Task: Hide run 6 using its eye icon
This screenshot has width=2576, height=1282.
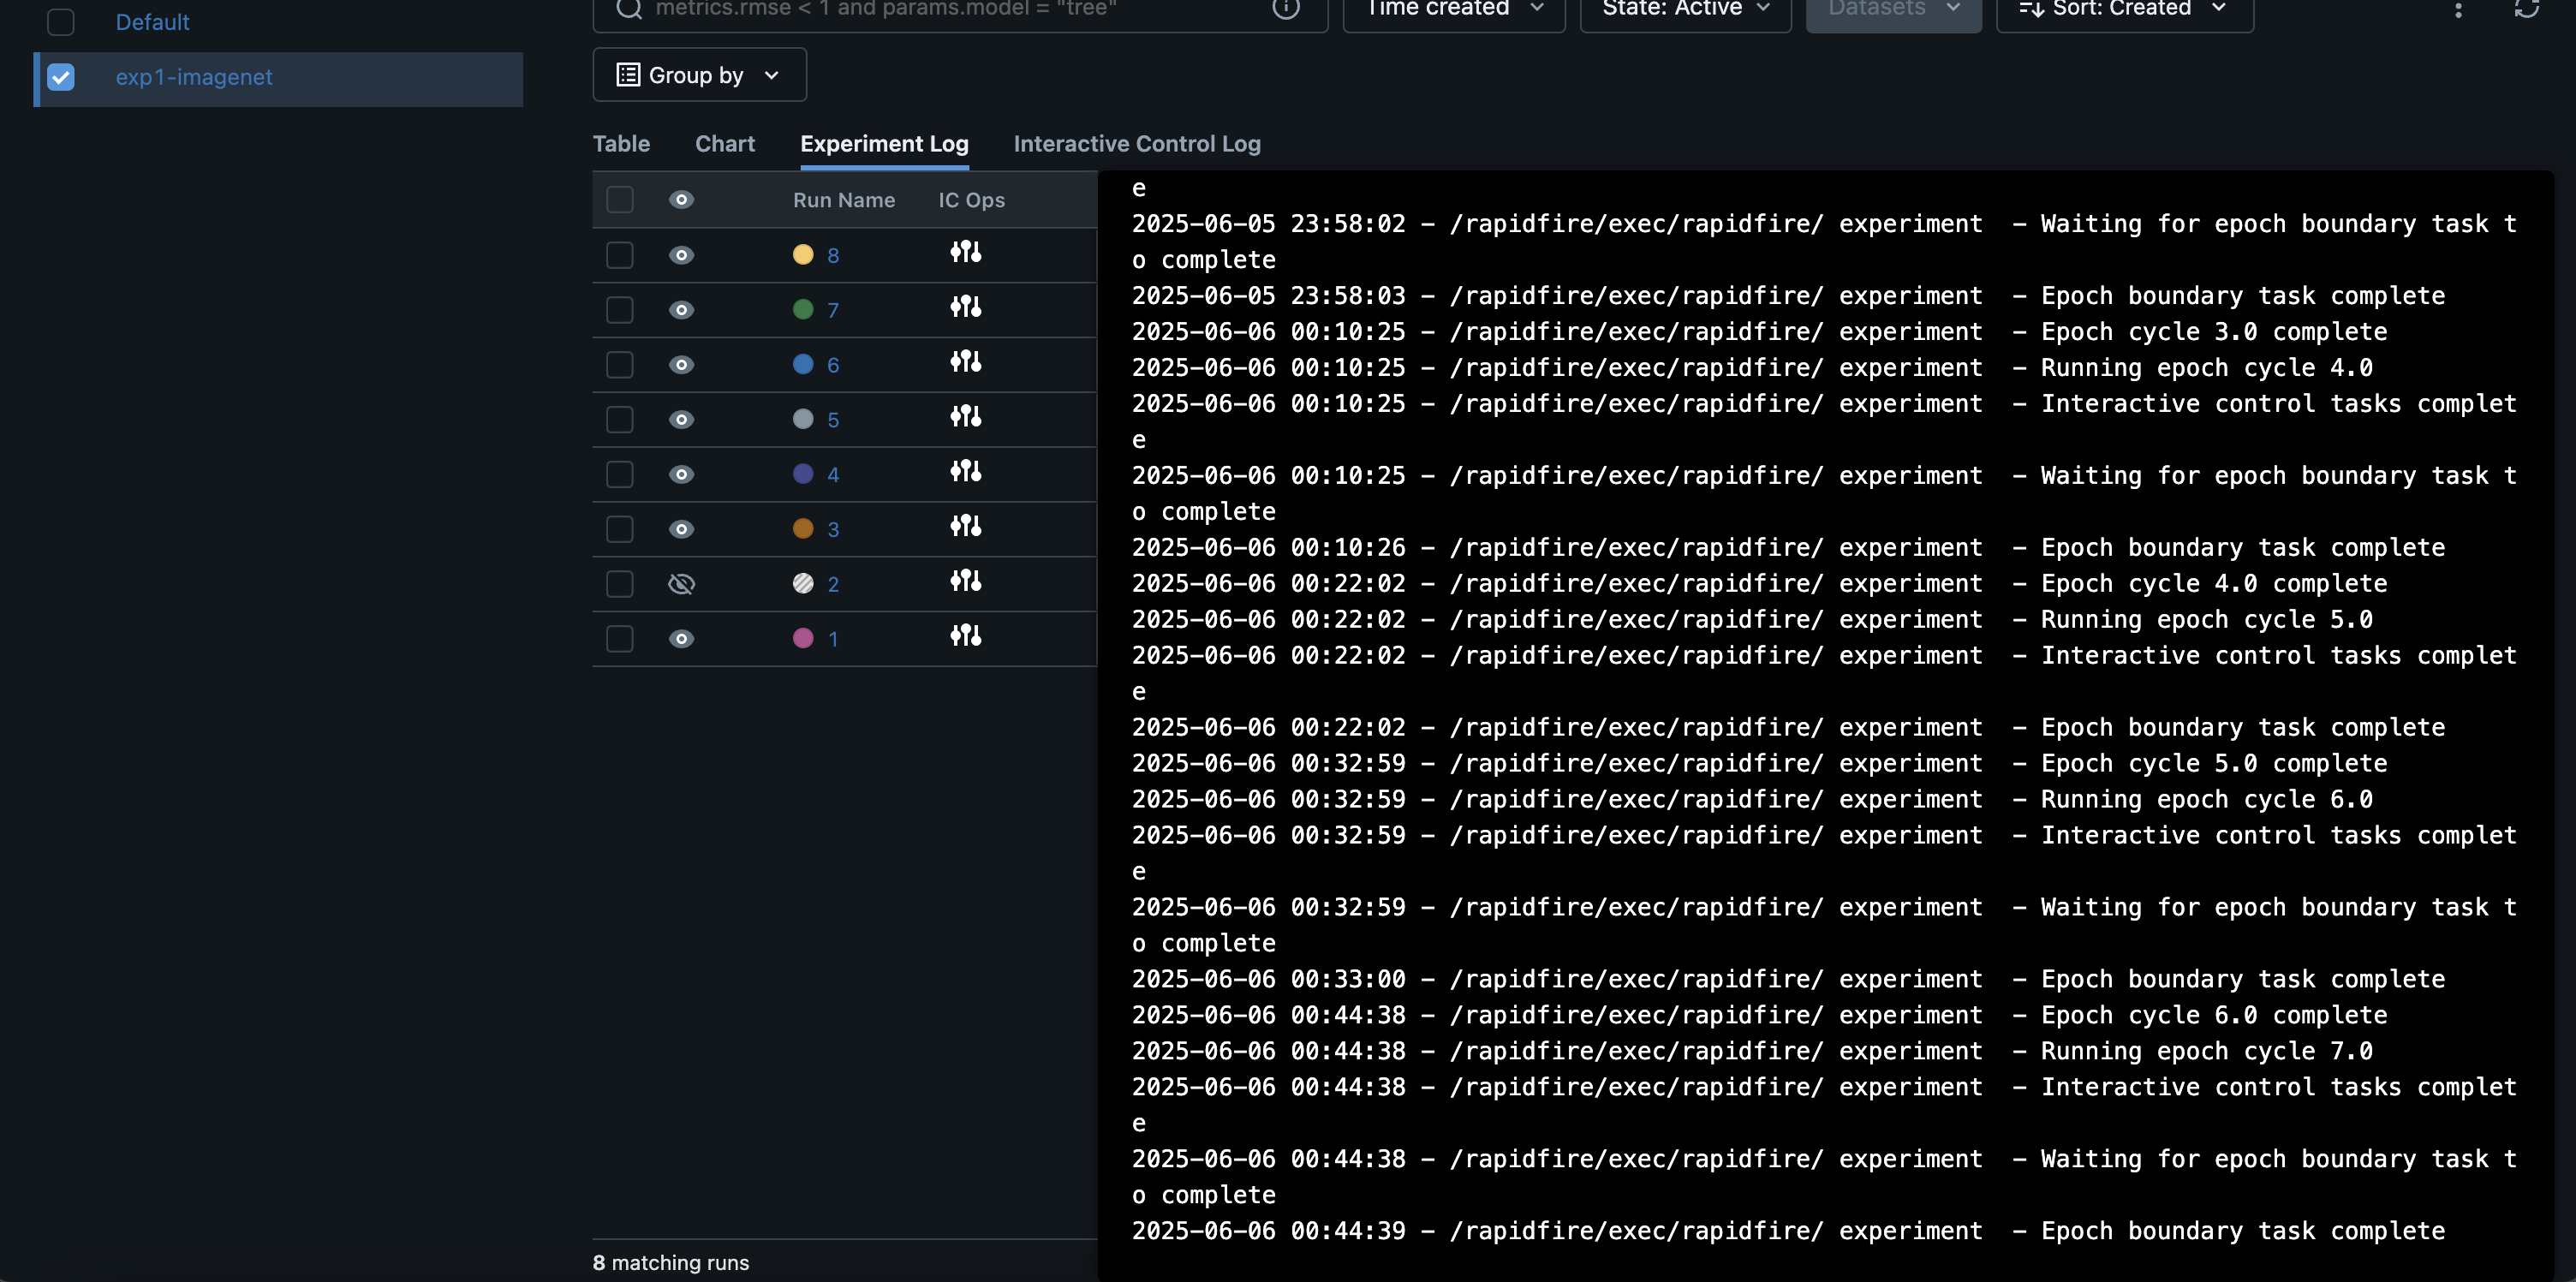Action: tap(681, 365)
